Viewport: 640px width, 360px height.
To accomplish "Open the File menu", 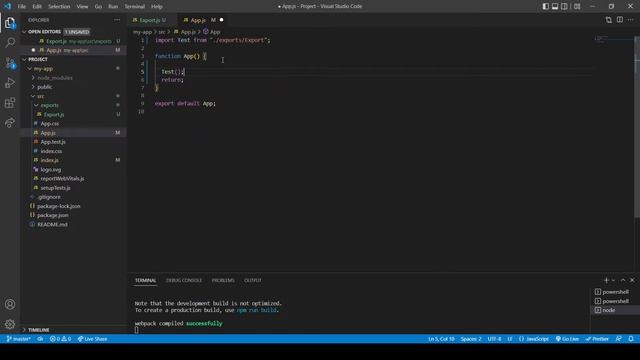I will click(22, 7).
